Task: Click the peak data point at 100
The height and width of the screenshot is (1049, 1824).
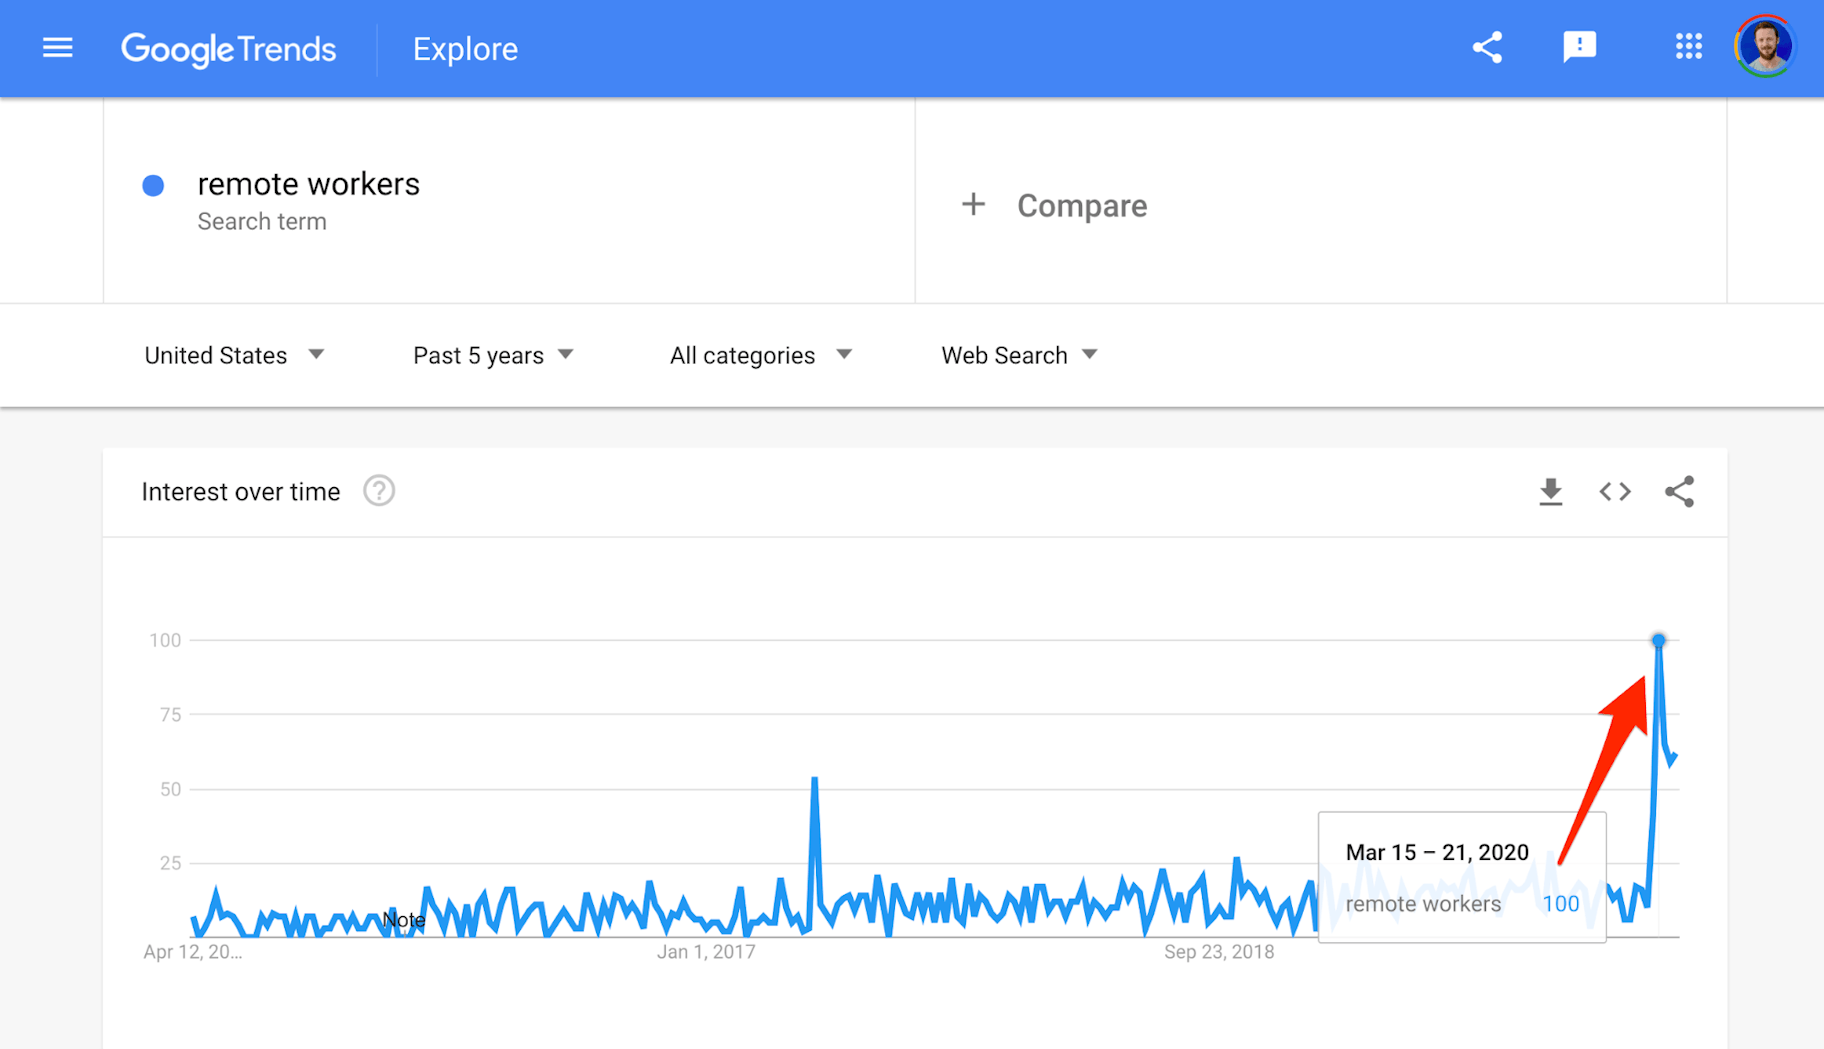Action: (1658, 640)
